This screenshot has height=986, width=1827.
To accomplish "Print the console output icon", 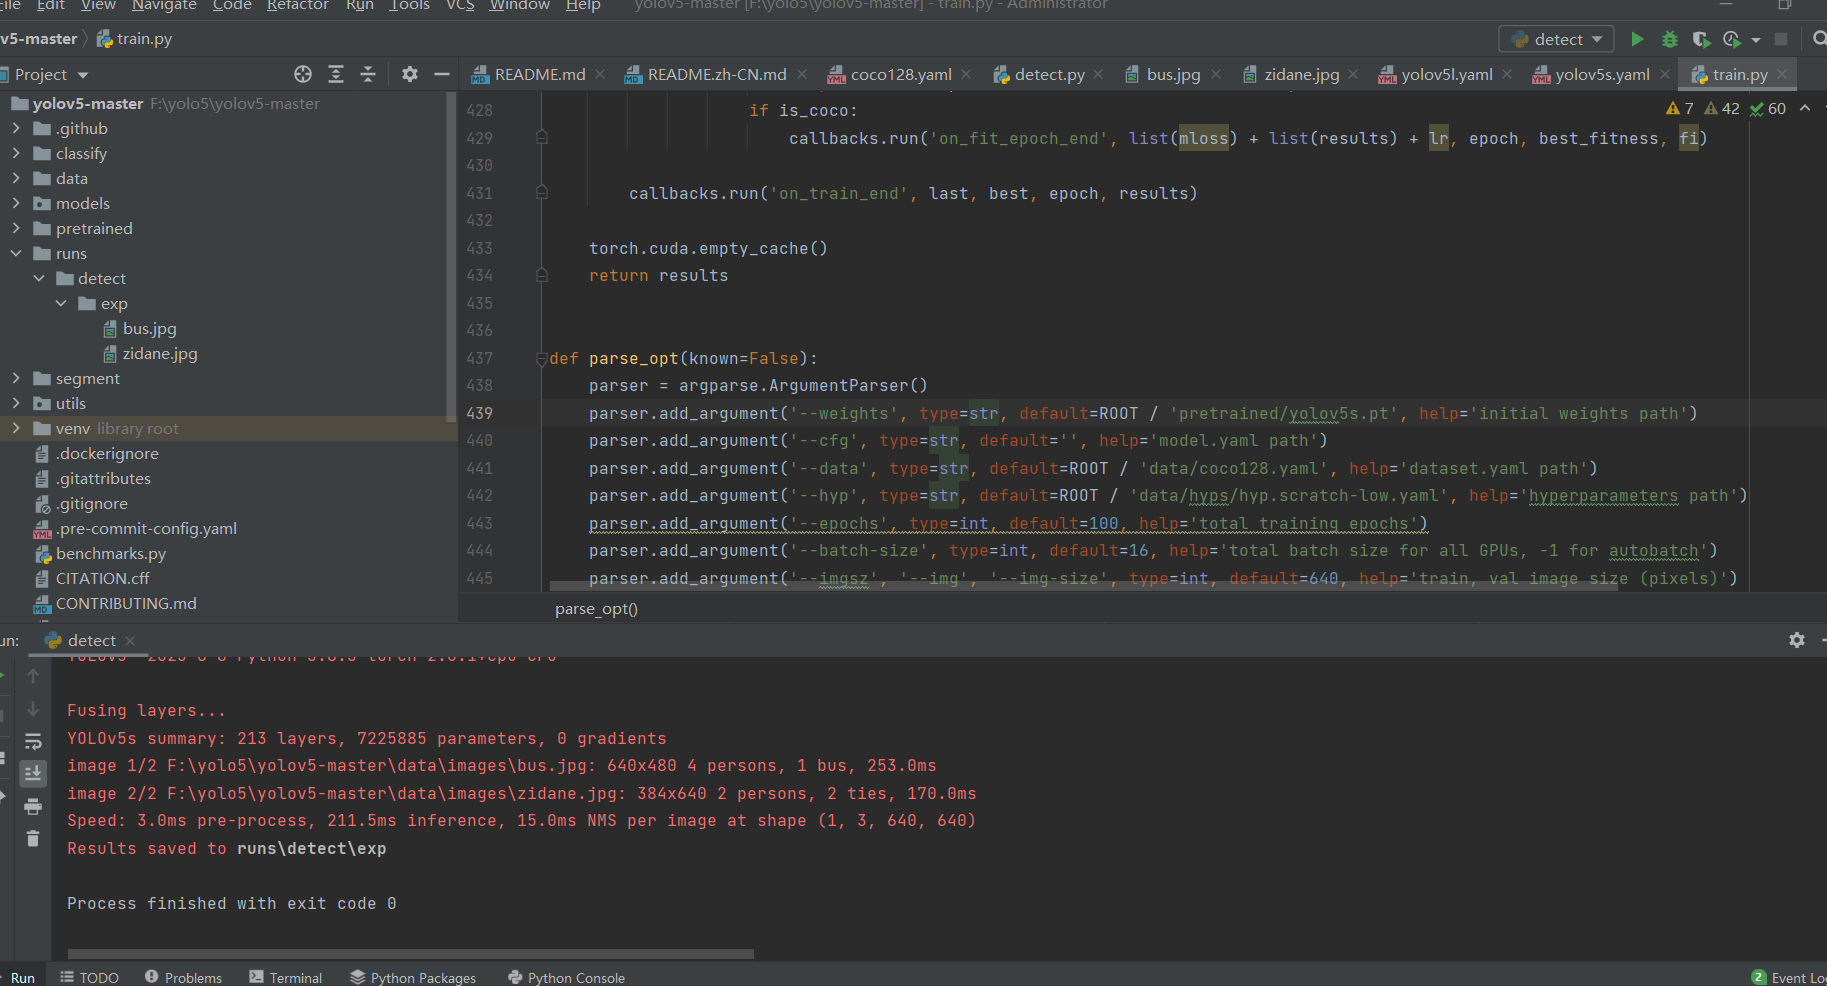I will click(33, 806).
